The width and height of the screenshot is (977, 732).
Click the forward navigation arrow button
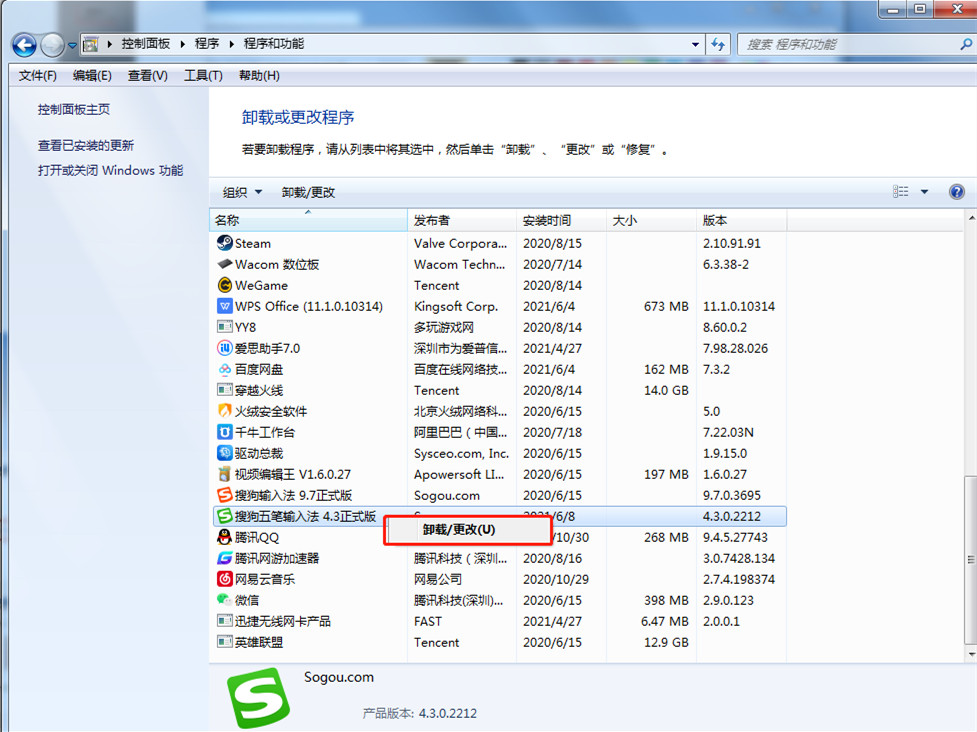[x=52, y=45]
